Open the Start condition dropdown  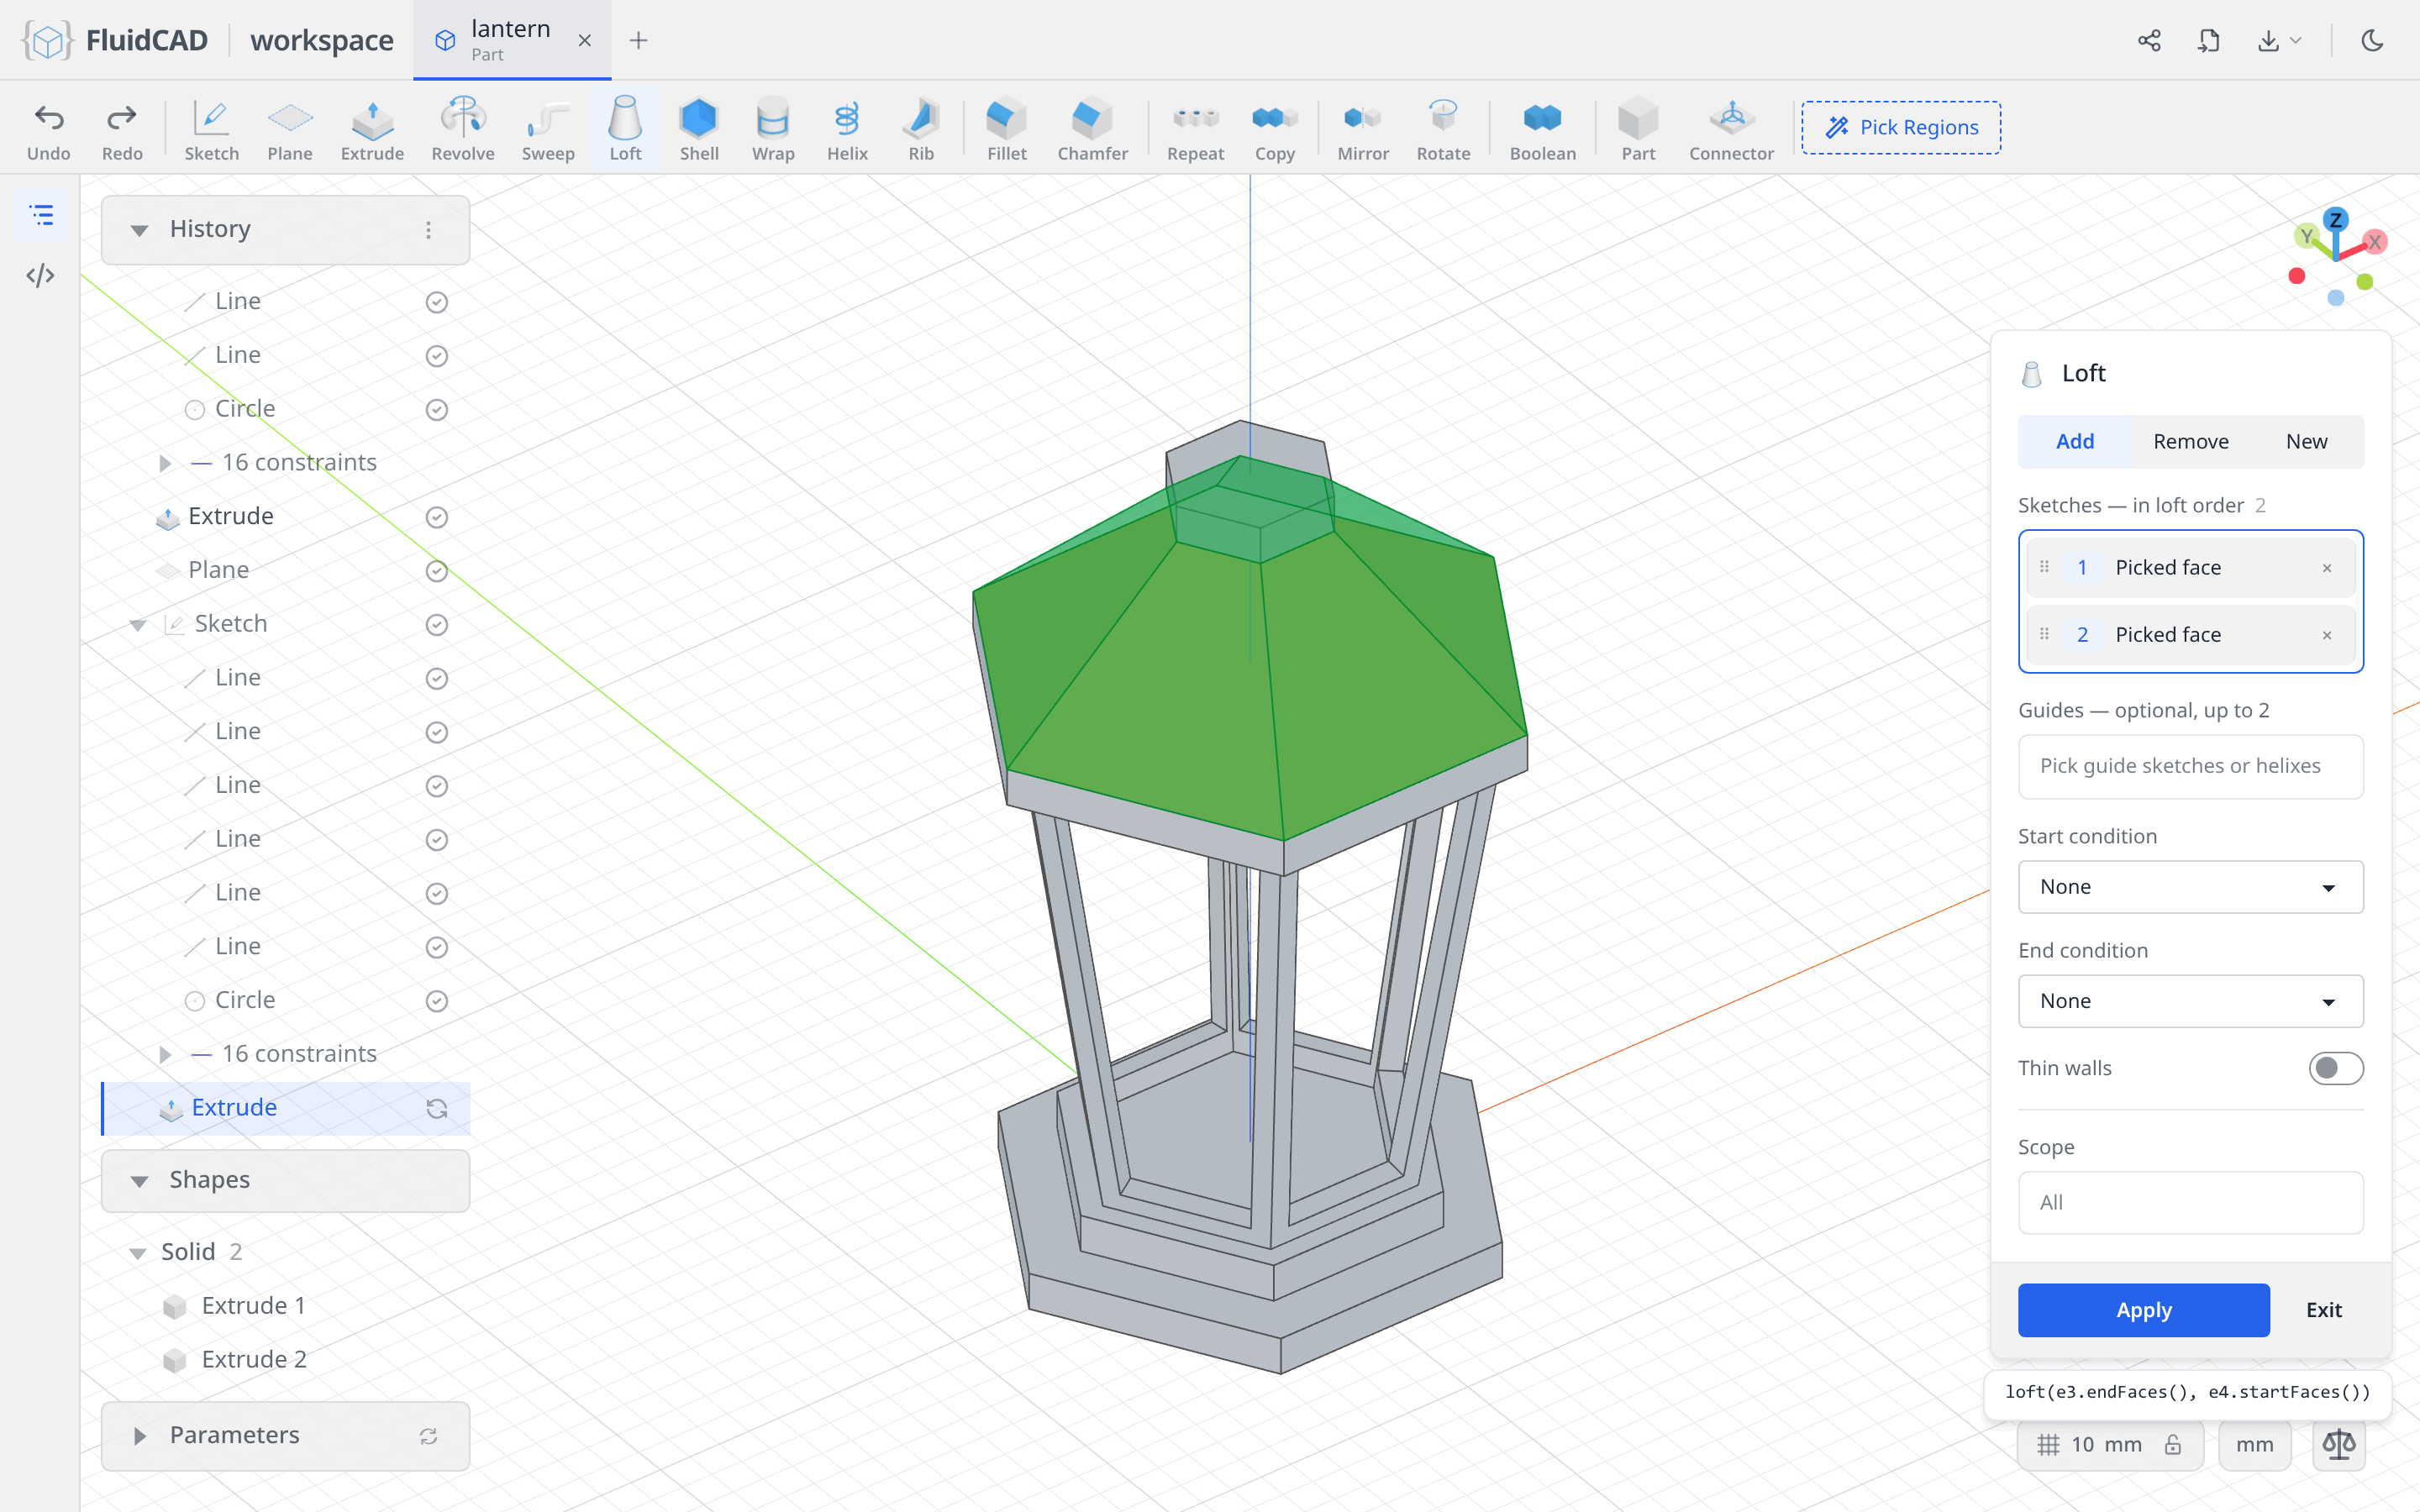tap(2190, 887)
